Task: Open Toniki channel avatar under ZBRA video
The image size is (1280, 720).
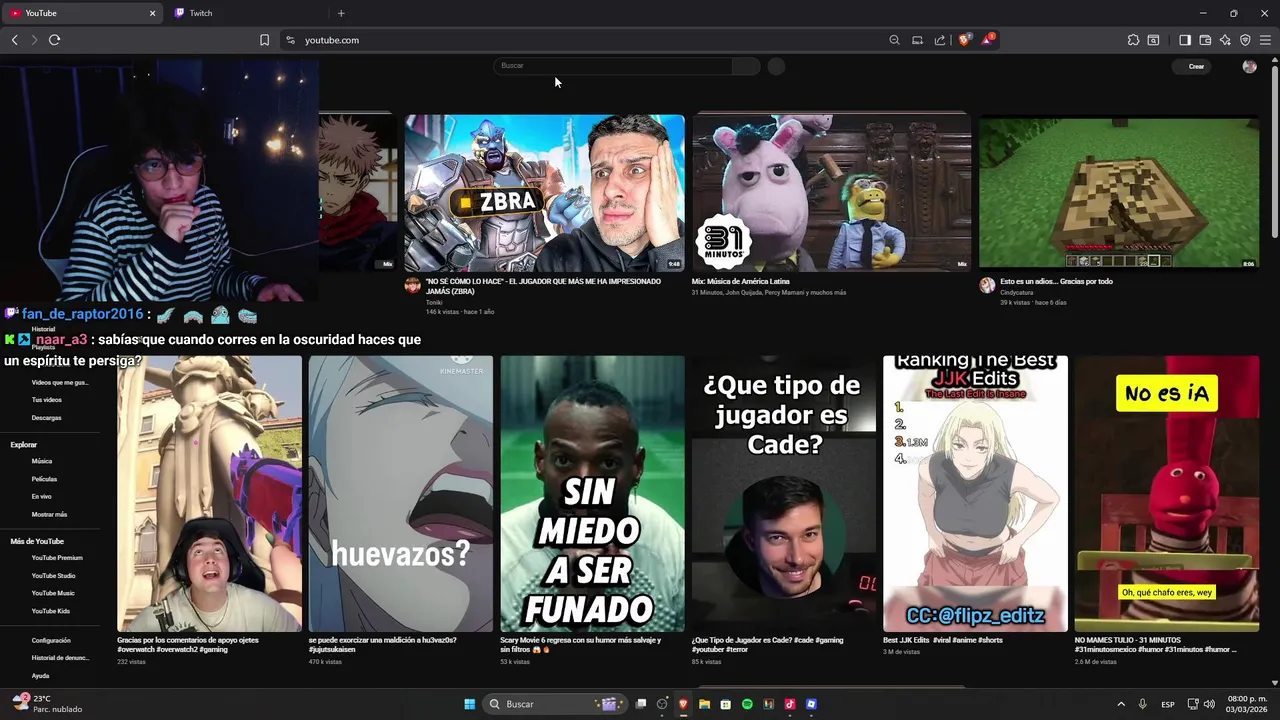Action: pos(412,286)
